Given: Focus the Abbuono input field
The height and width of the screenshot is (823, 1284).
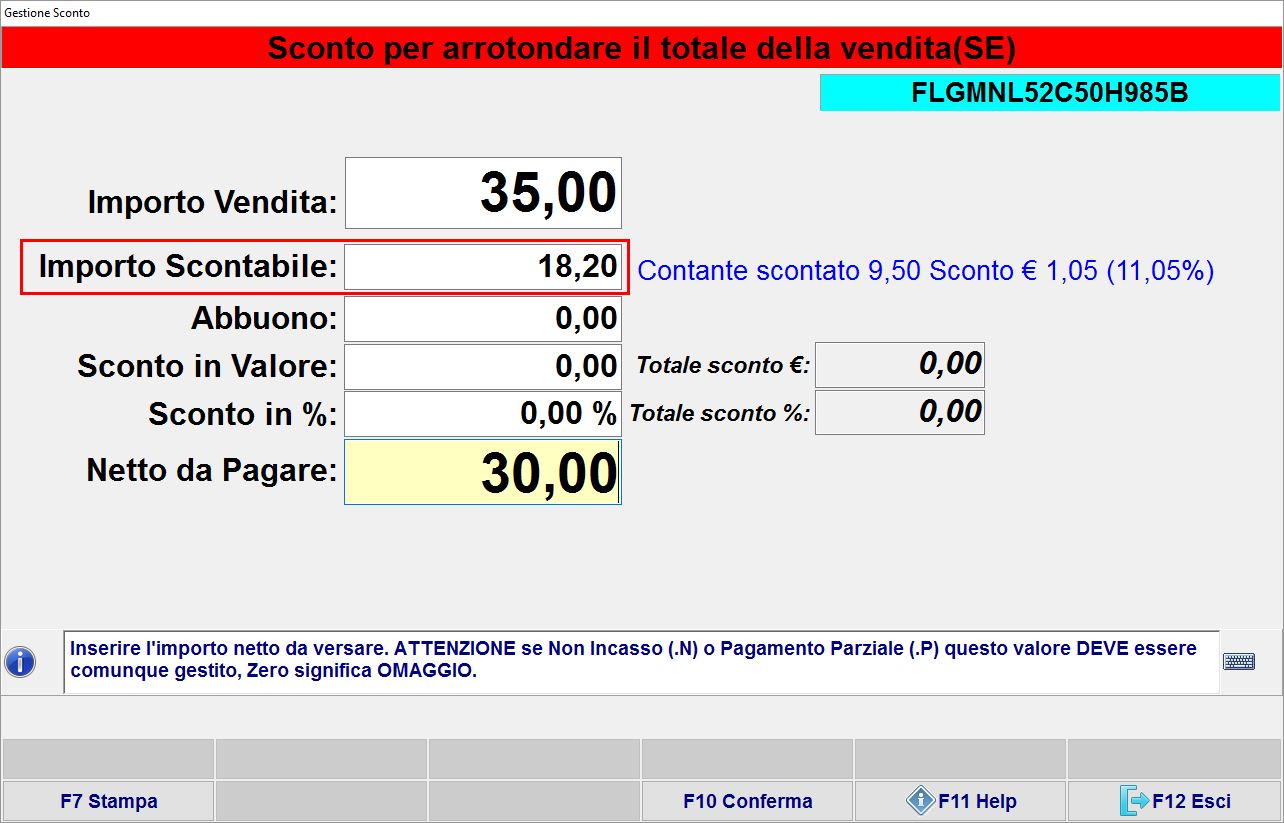Looking at the screenshot, I should click(x=483, y=319).
